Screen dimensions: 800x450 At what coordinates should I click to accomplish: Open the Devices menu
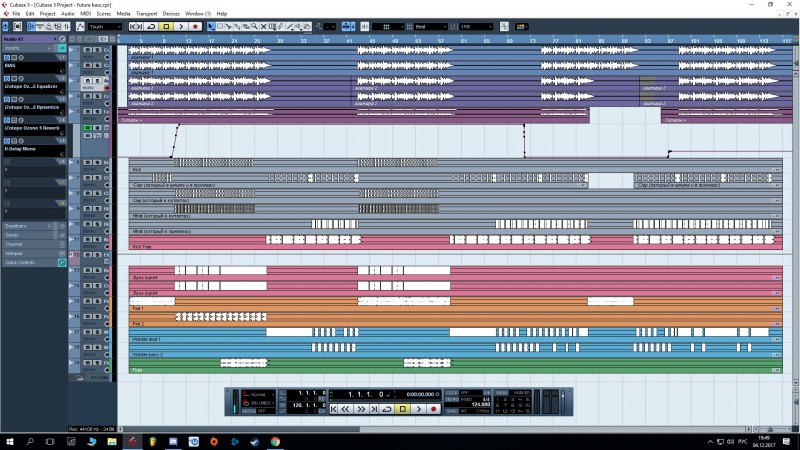(171, 14)
